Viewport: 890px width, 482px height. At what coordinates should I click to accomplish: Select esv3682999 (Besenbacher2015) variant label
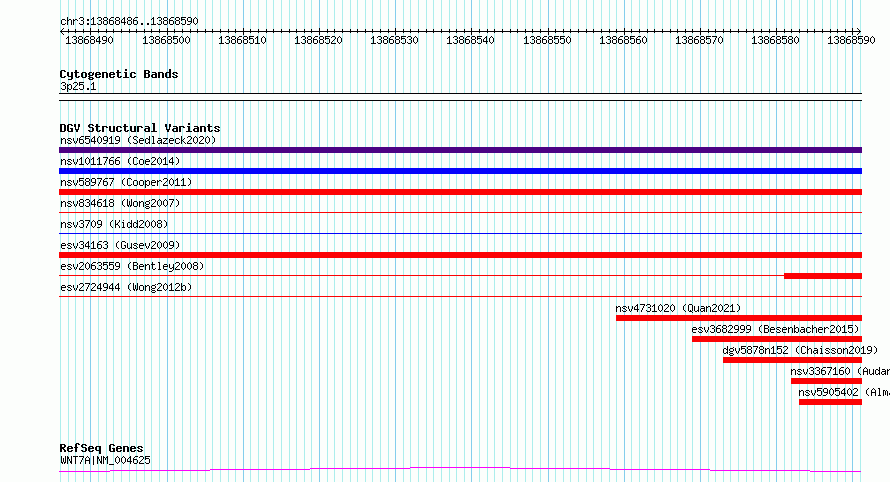pyautogui.click(x=775, y=329)
